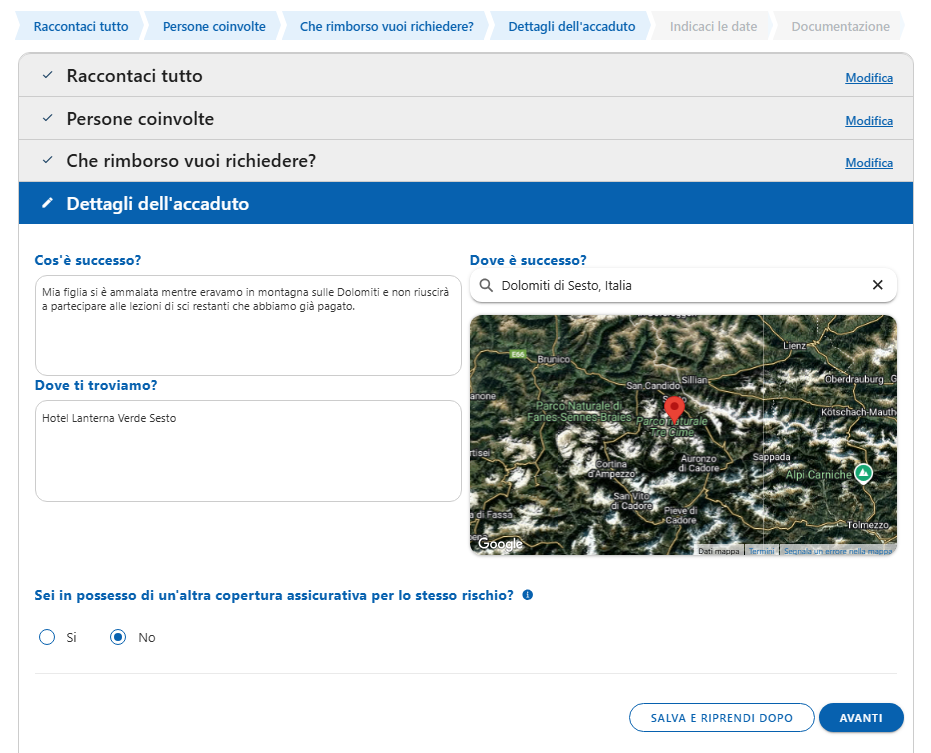931x753 pixels.
Task: Click 'Segnala un errore nella mappa' link
Action: click(837, 551)
